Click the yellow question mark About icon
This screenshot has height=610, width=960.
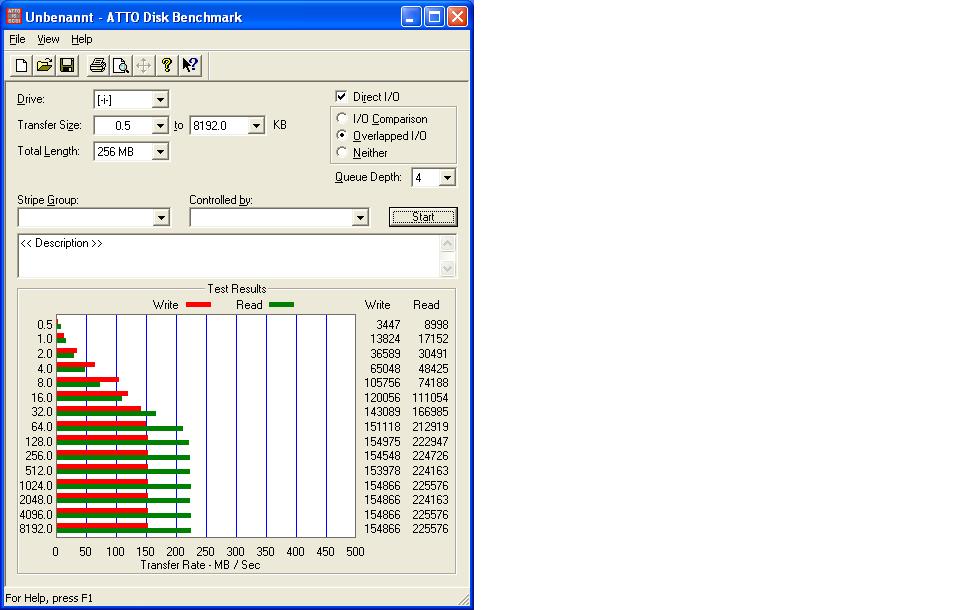(167, 65)
